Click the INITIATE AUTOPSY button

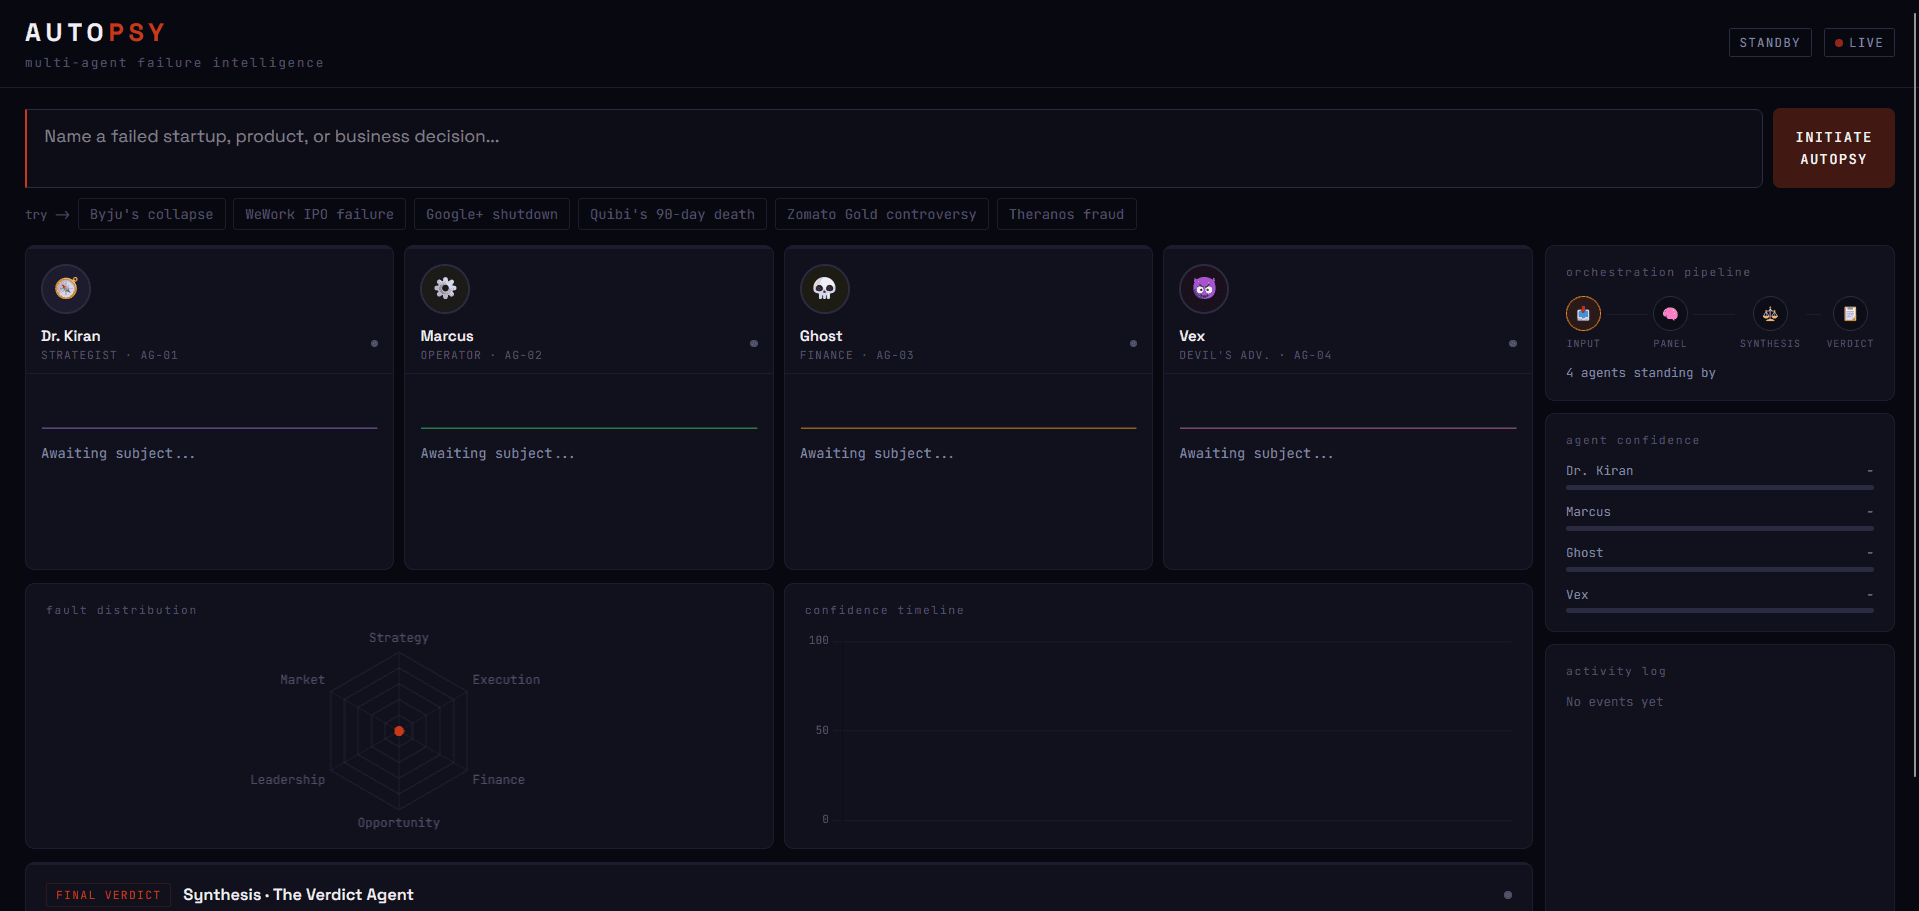[x=1833, y=148]
